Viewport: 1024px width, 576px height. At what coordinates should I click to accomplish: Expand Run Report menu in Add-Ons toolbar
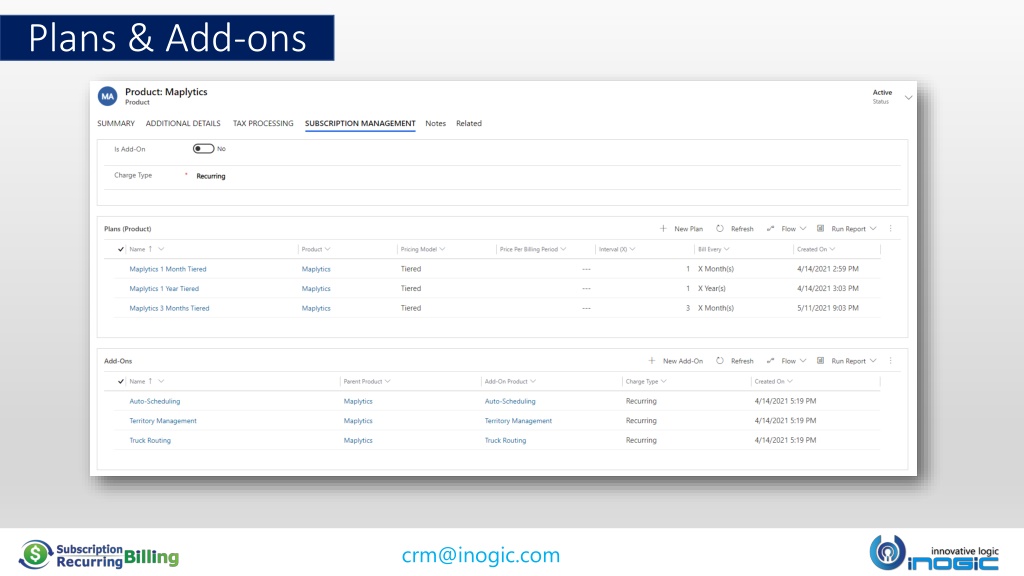[x=873, y=360]
